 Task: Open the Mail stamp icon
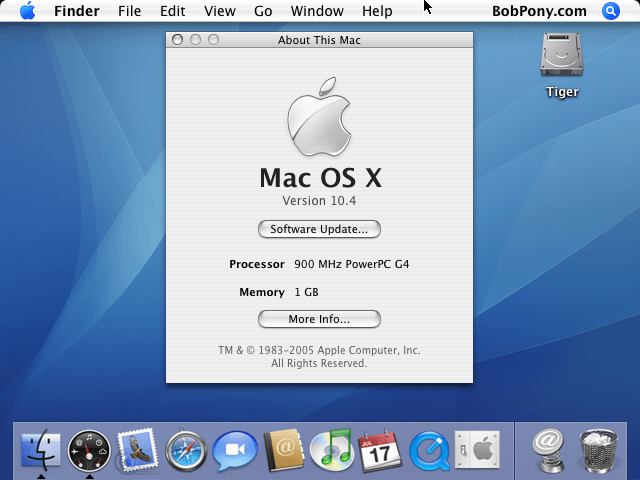pyautogui.click(x=137, y=450)
